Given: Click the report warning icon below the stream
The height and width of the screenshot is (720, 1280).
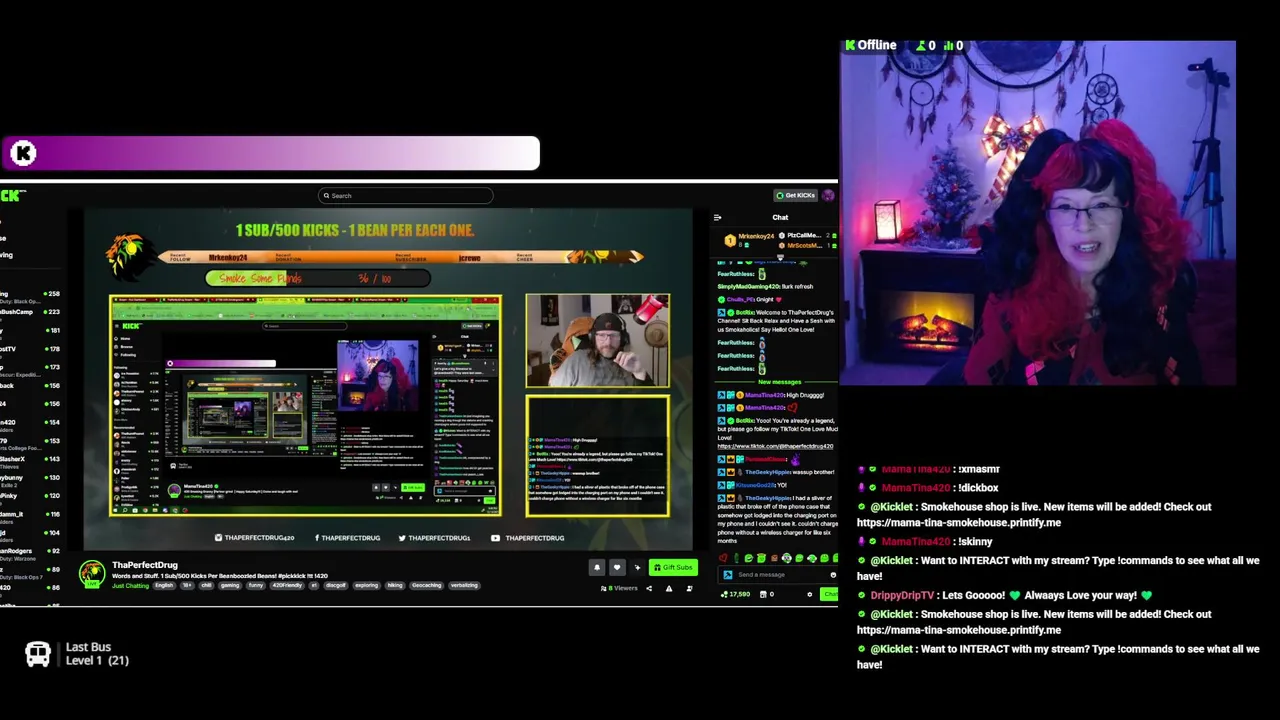Looking at the screenshot, I should point(669,588).
